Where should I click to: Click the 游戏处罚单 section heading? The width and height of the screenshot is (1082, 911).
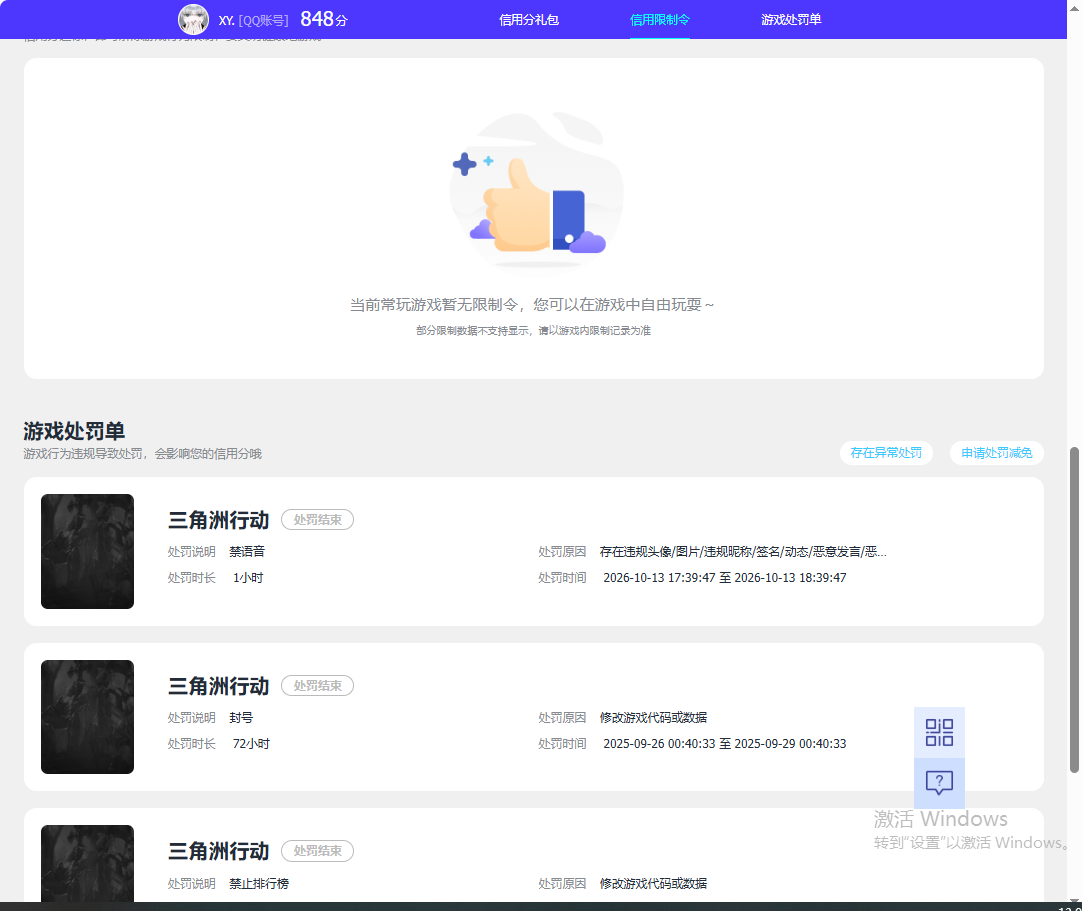click(74, 431)
